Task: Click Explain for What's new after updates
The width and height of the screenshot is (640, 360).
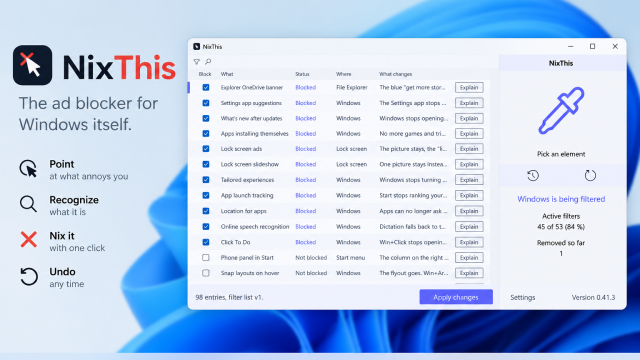Action: (469, 118)
